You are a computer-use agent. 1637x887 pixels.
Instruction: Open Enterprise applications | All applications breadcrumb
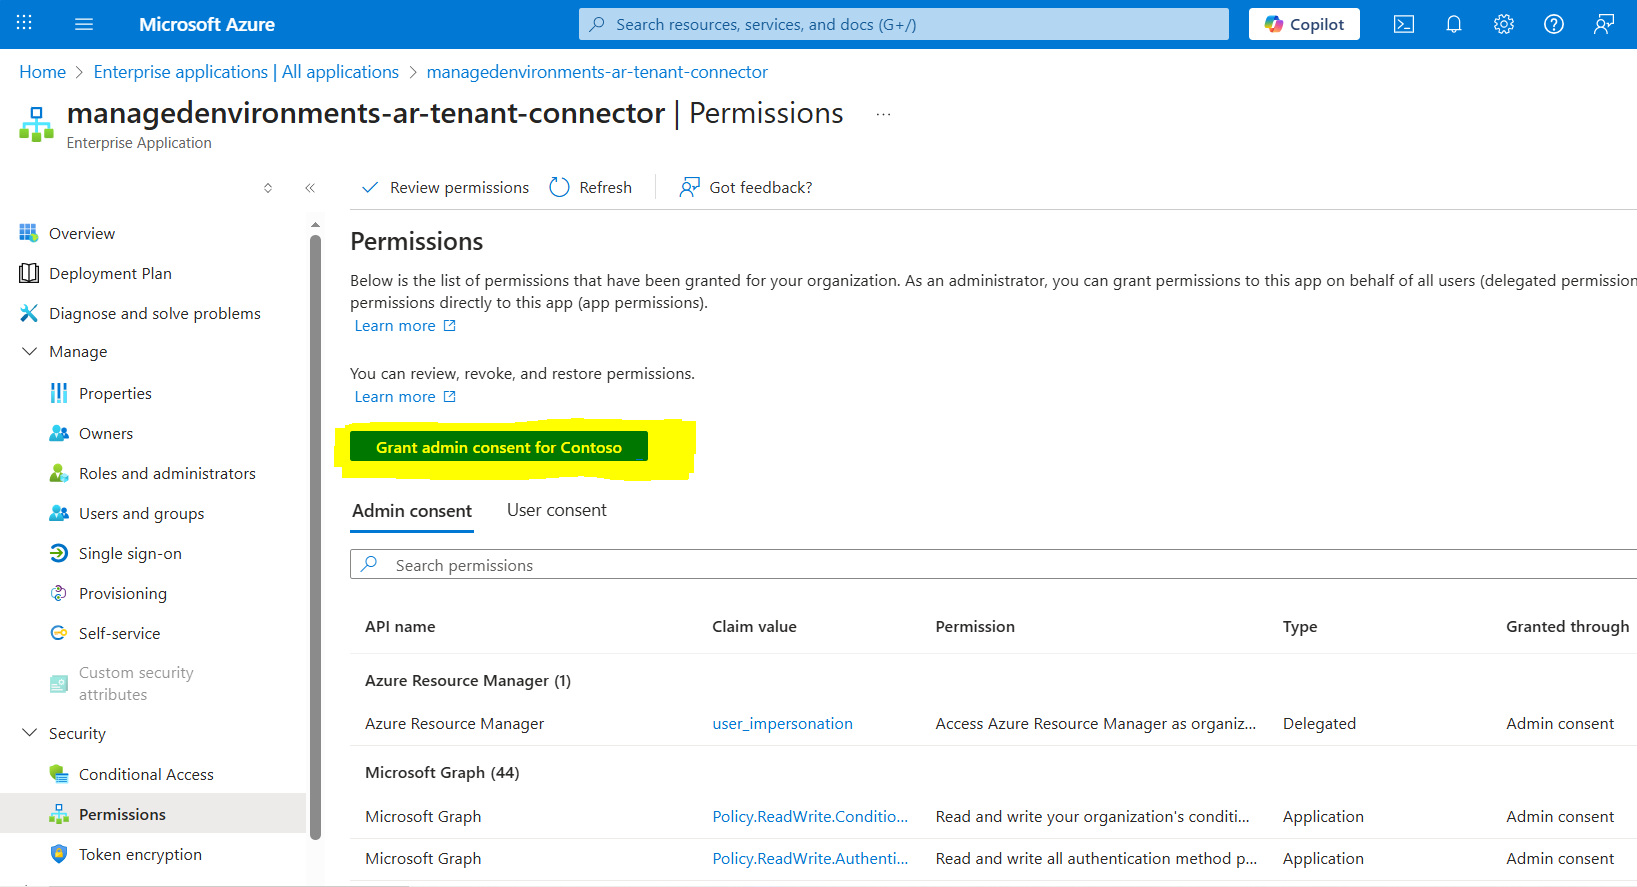(246, 72)
